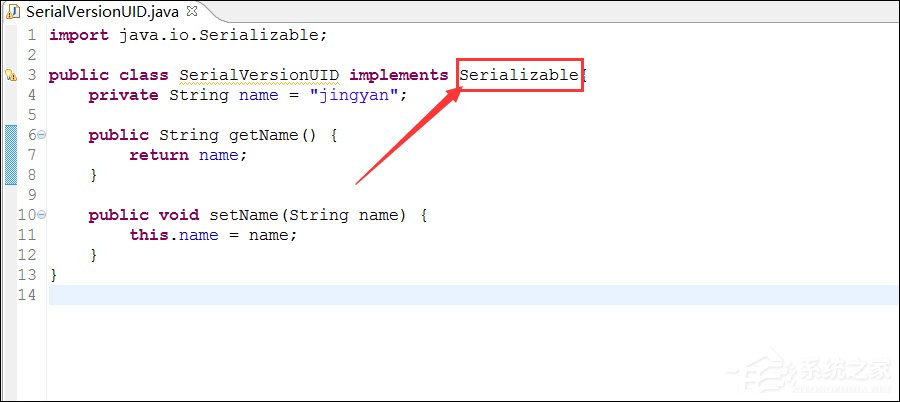Click the Java file icon on the tab
Viewport: 900px width, 402px height.
click(x=14, y=11)
